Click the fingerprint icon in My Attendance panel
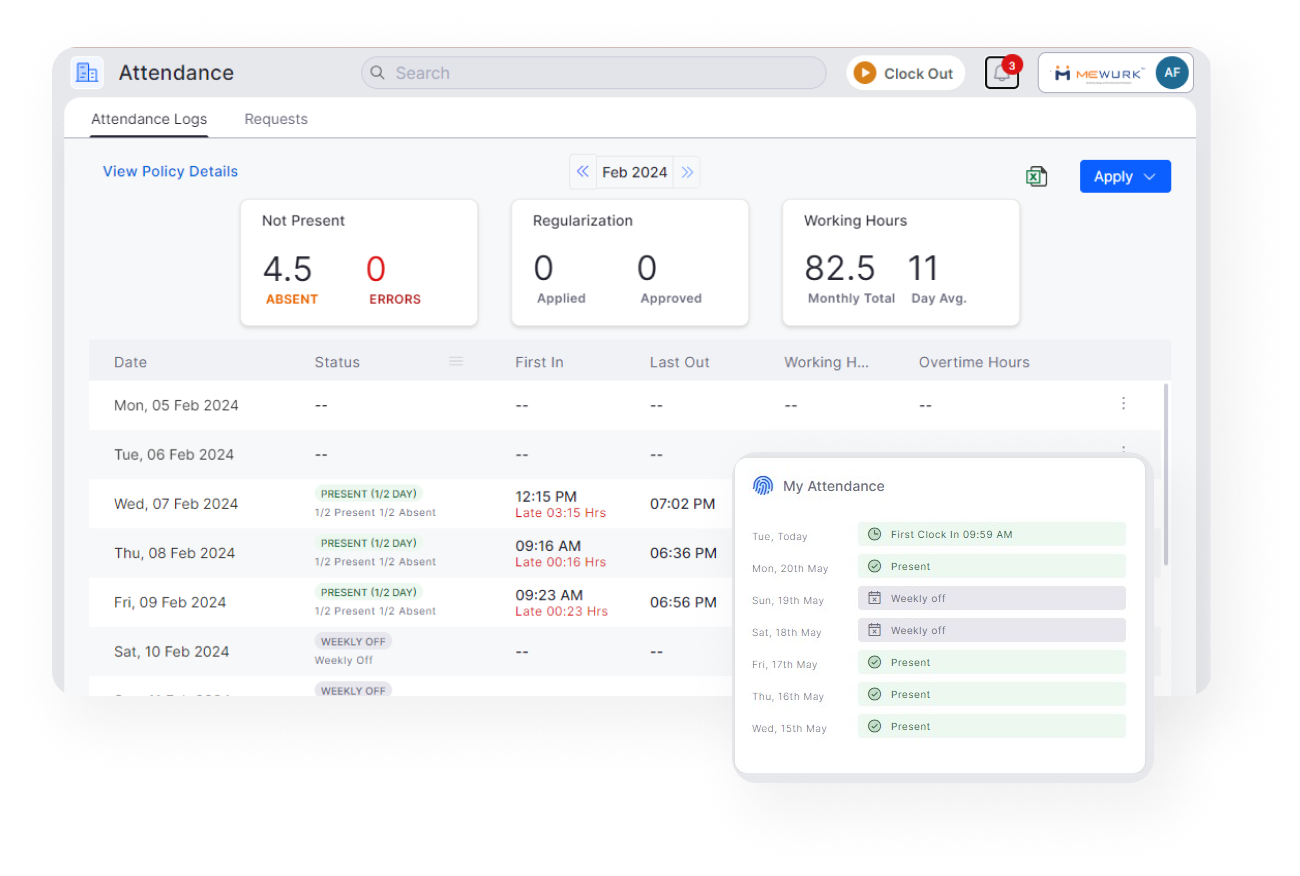1300x876 pixels. (x=763, y=485)
